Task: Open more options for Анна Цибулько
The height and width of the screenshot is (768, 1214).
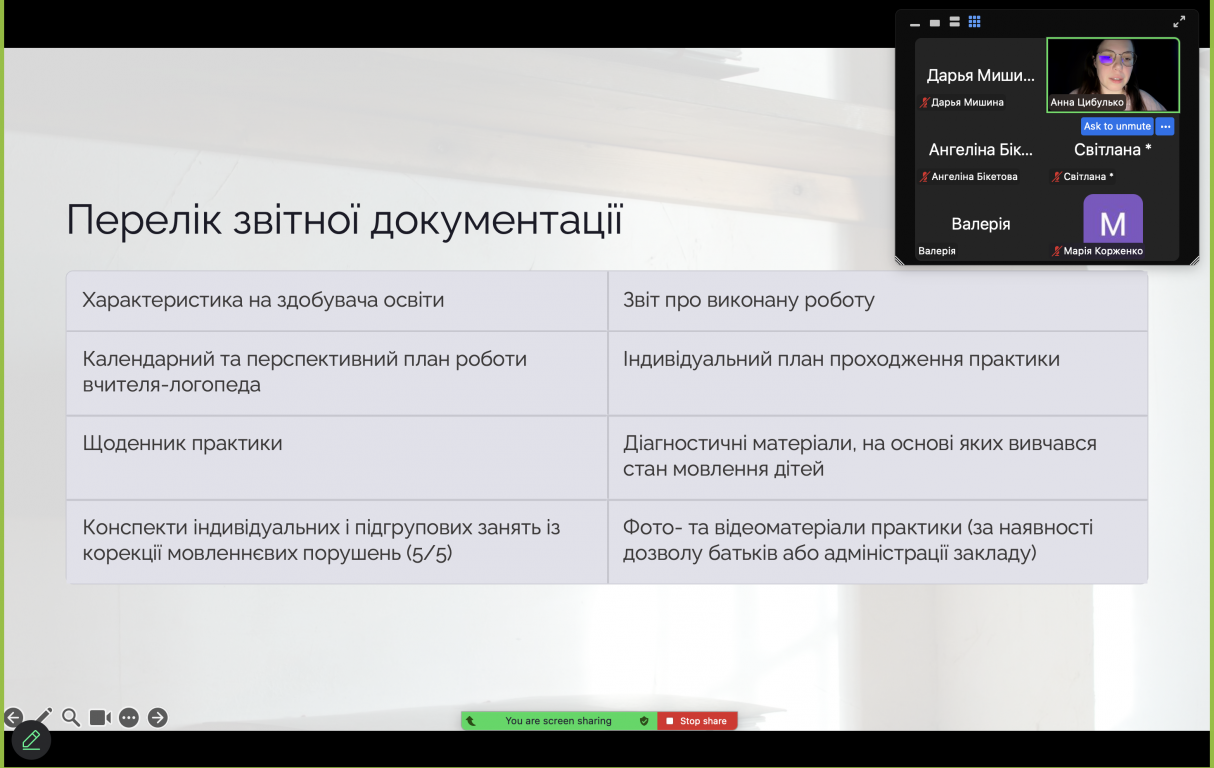Action: pos(1165,127)
